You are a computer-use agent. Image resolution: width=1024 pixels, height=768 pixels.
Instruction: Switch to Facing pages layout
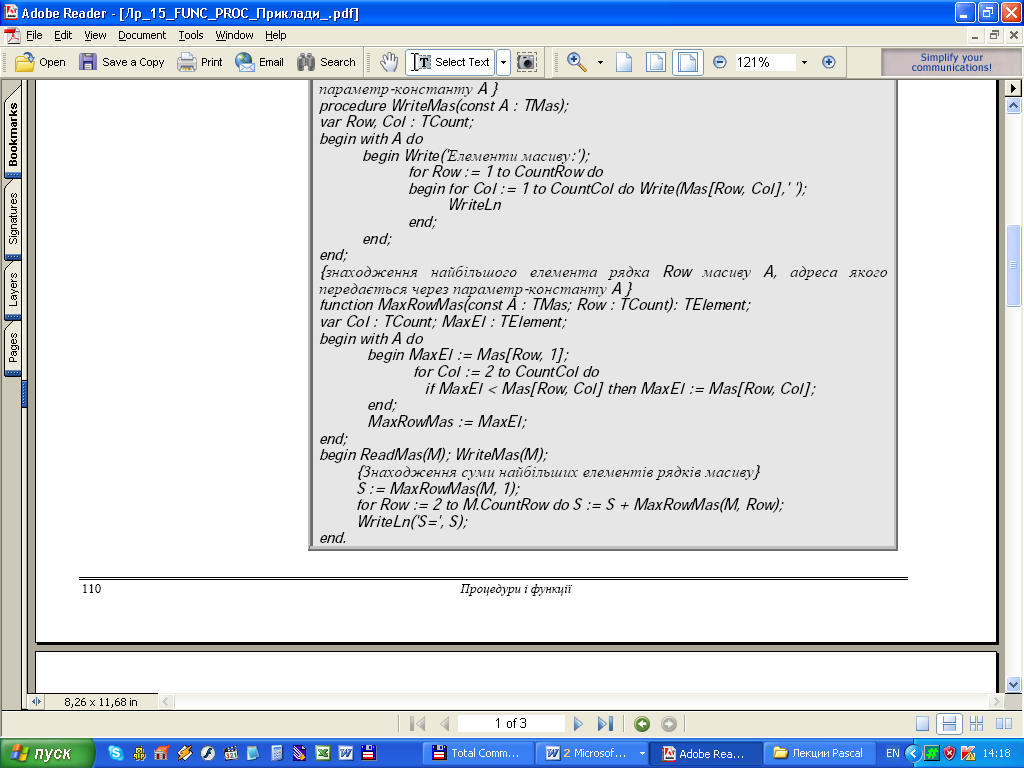click(1004, 724)
